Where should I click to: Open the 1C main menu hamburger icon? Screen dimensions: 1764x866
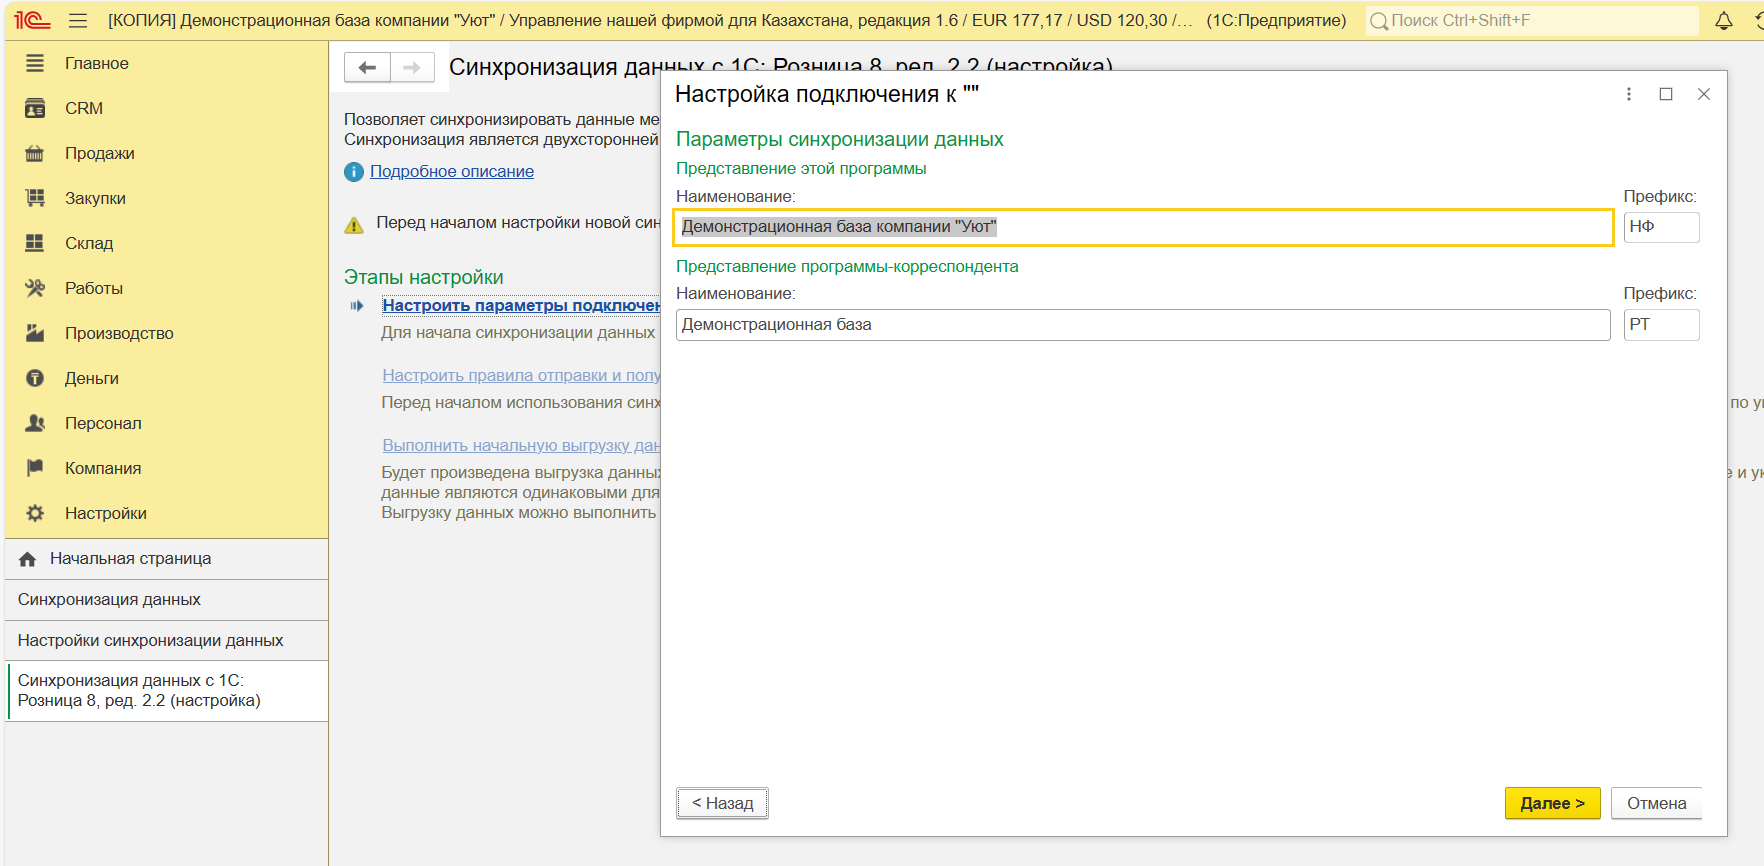point(78,21)
